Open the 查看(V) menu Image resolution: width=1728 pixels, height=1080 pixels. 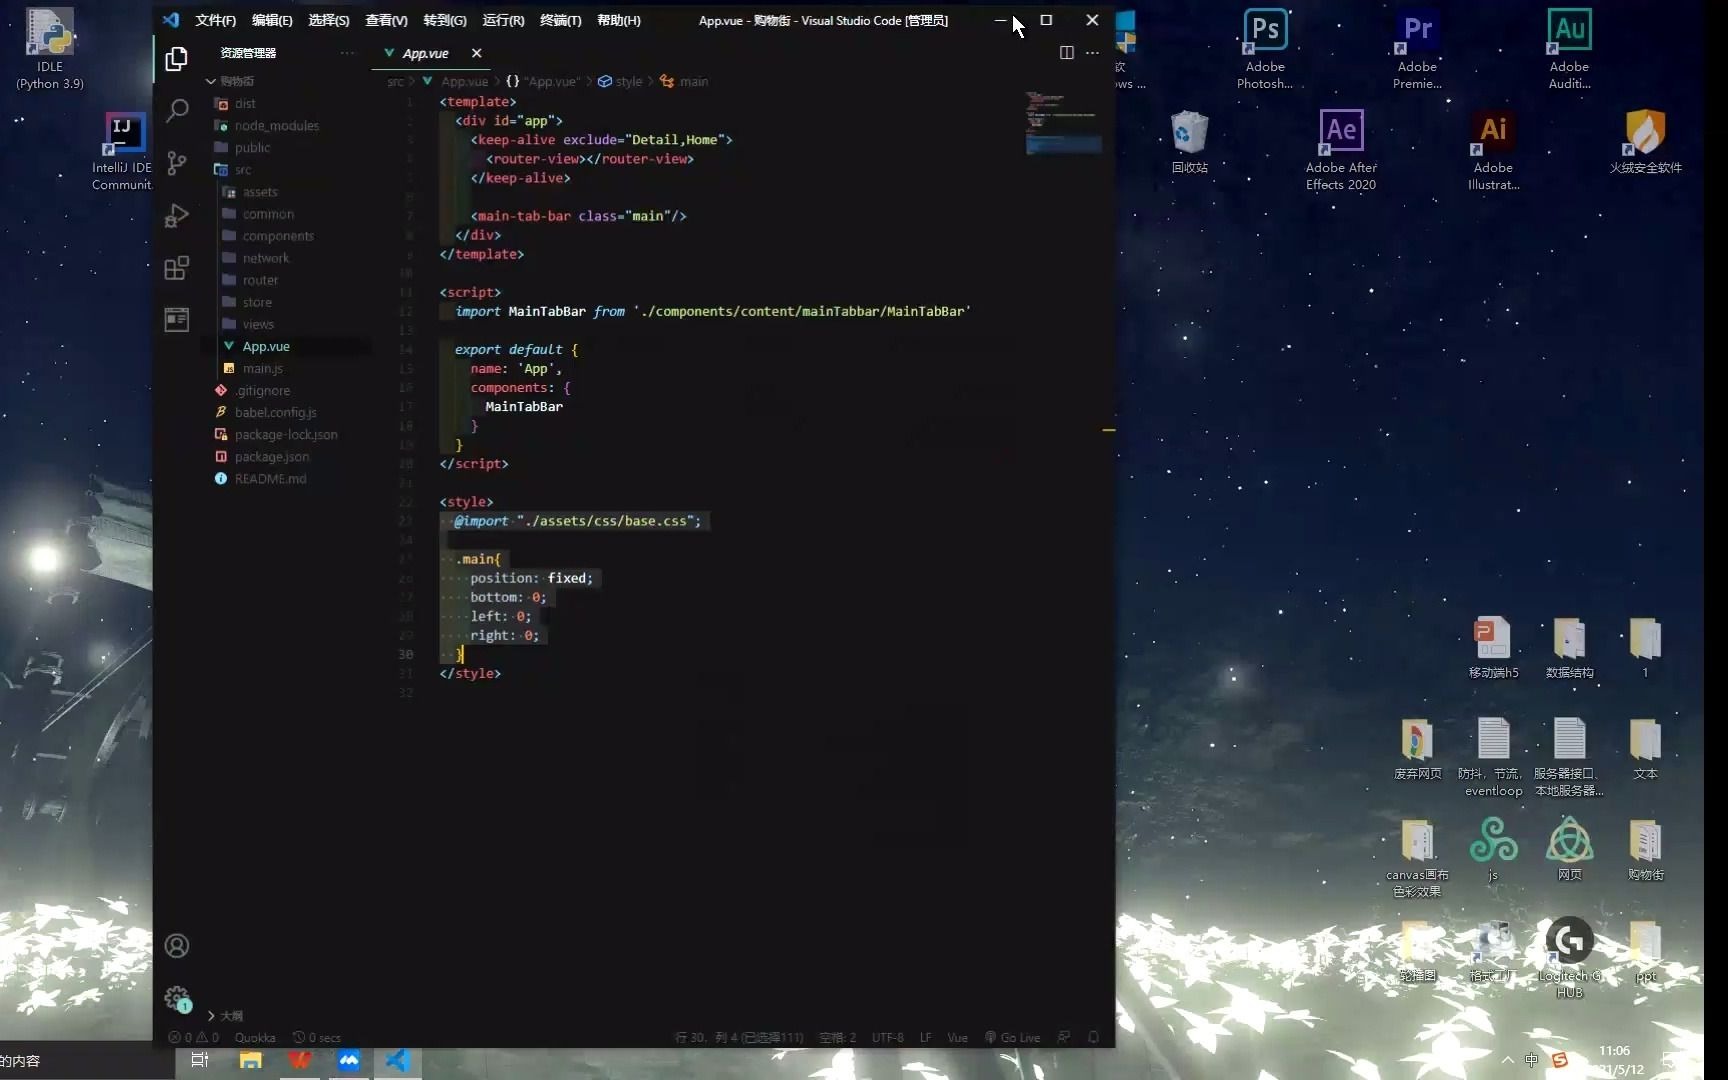pos(386,20)
